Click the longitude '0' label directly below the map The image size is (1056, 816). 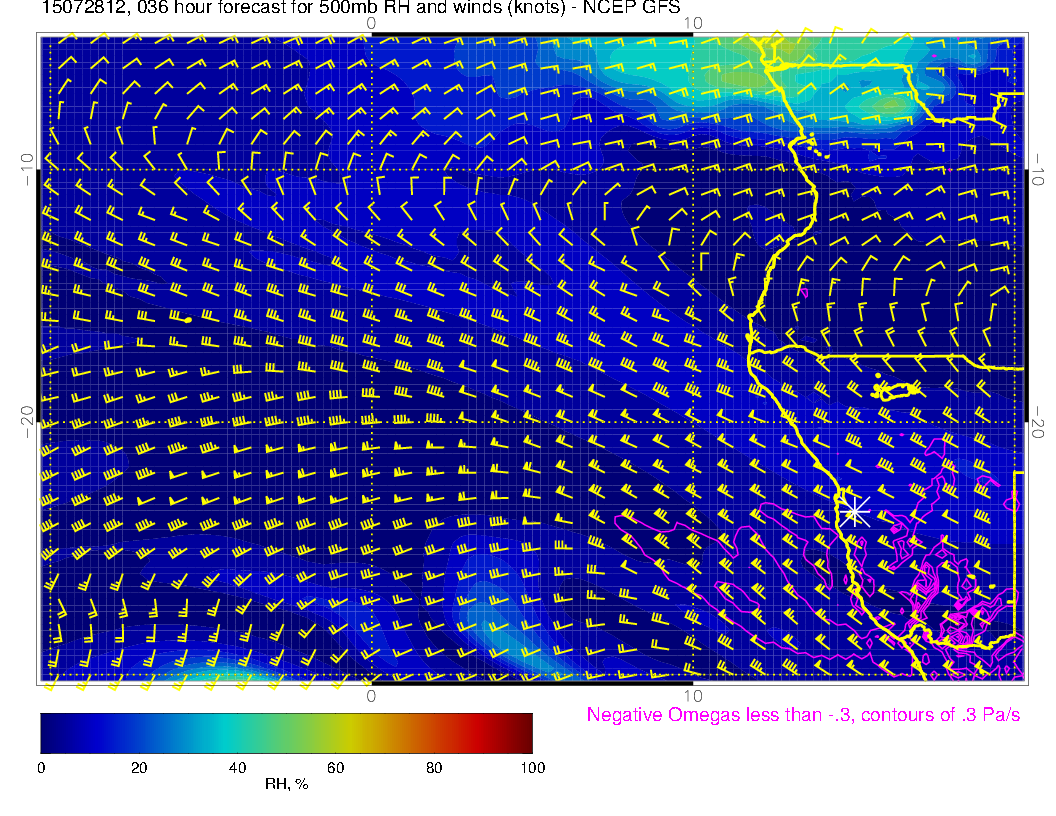371,695
